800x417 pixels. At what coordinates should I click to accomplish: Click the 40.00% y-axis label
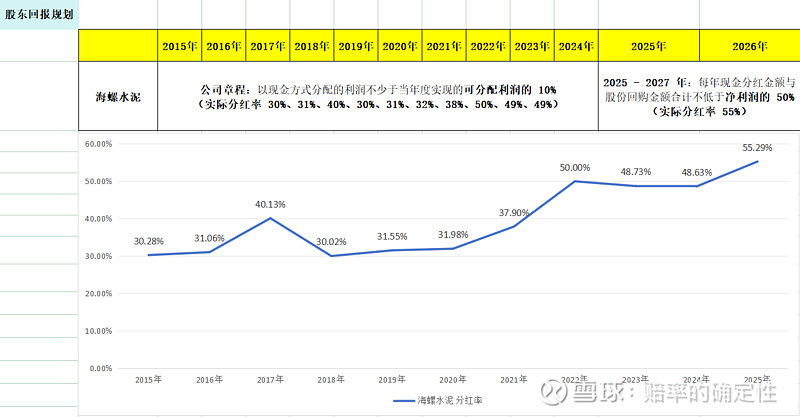click(98, 218)
